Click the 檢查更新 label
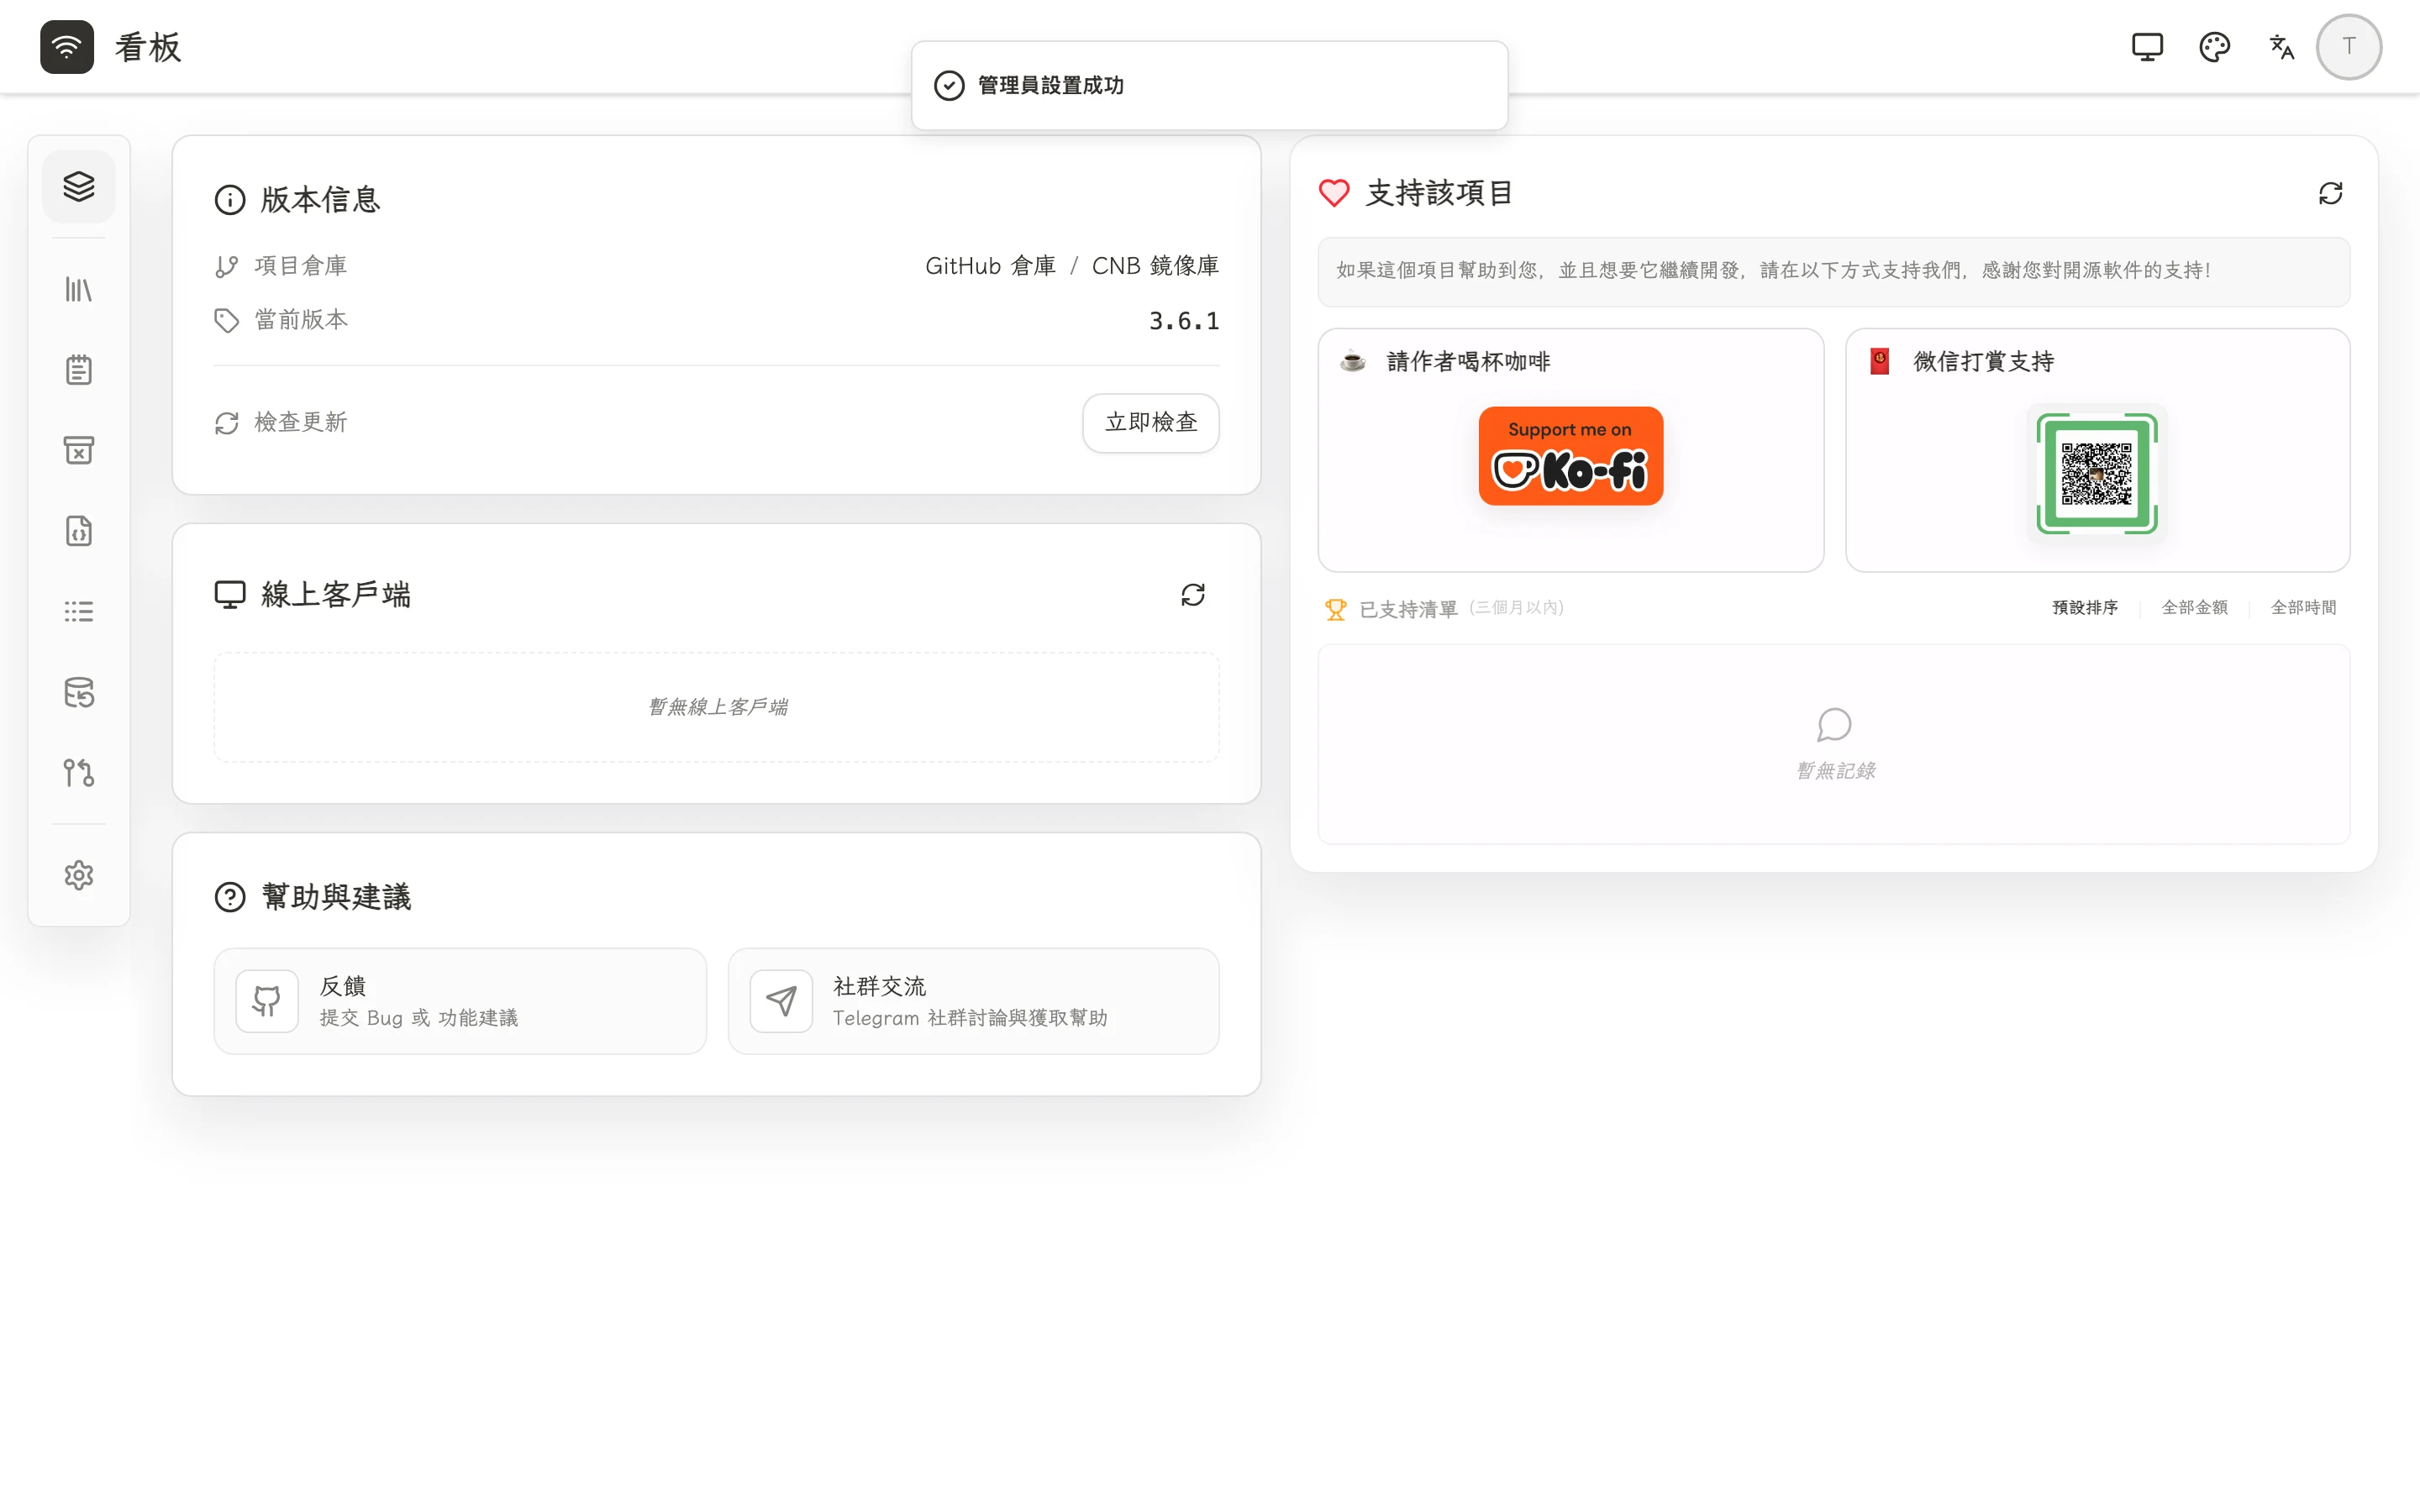Screen dimensions: 2420x1512 [x=301, y=423]
